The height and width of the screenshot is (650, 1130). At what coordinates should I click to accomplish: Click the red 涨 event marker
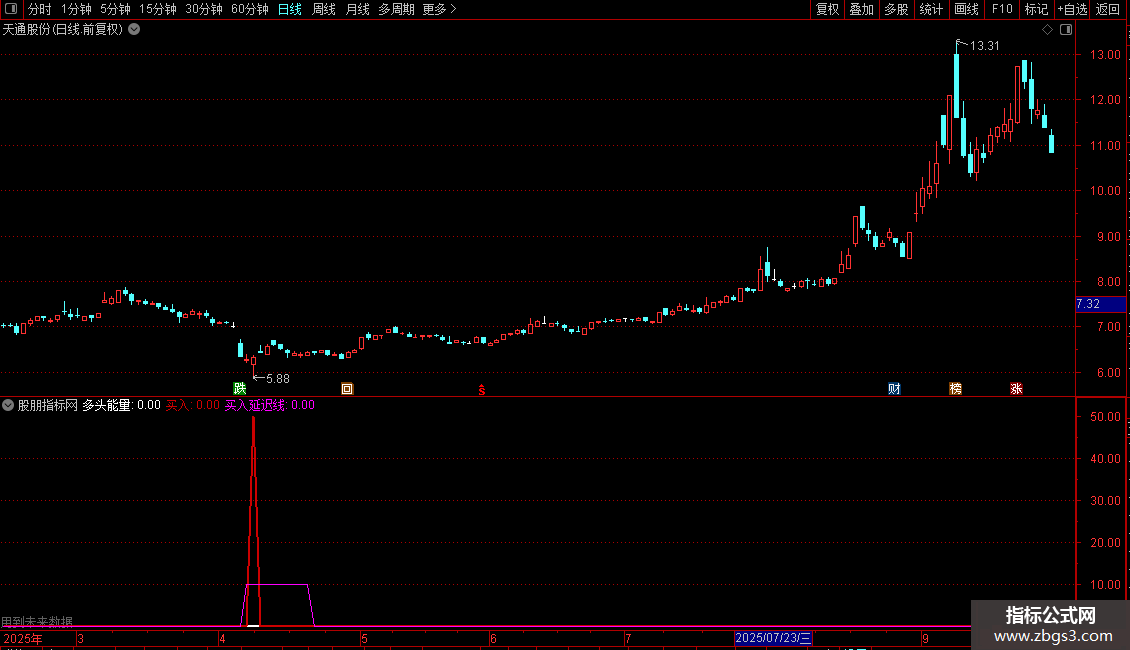1016,389
